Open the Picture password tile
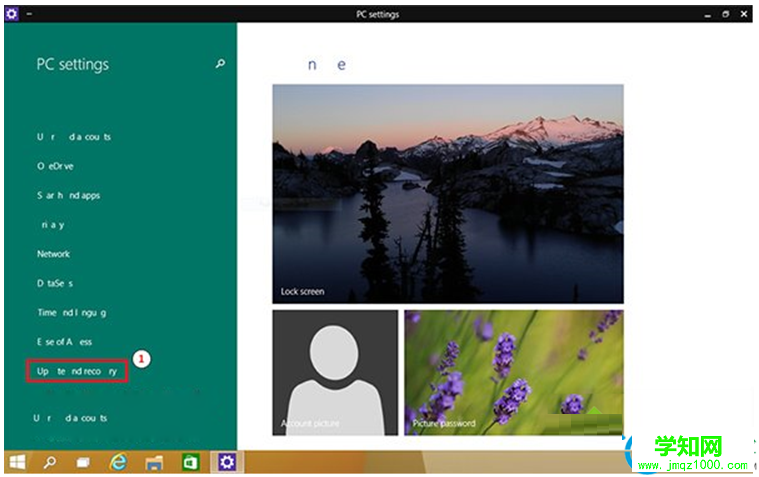 pos(513,372)
